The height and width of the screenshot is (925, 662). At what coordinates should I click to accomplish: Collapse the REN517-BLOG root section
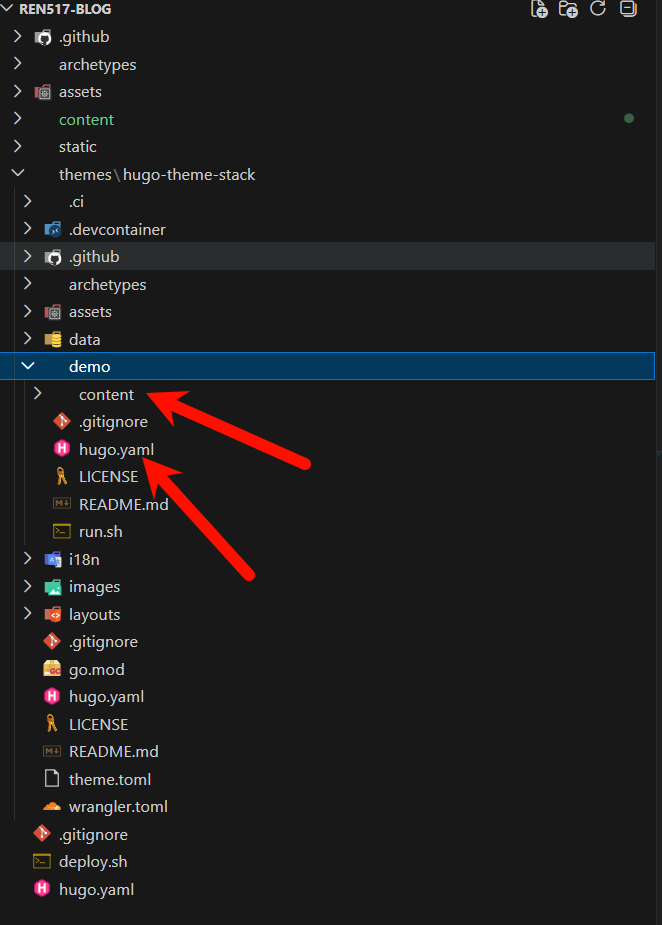click(9, 9)
